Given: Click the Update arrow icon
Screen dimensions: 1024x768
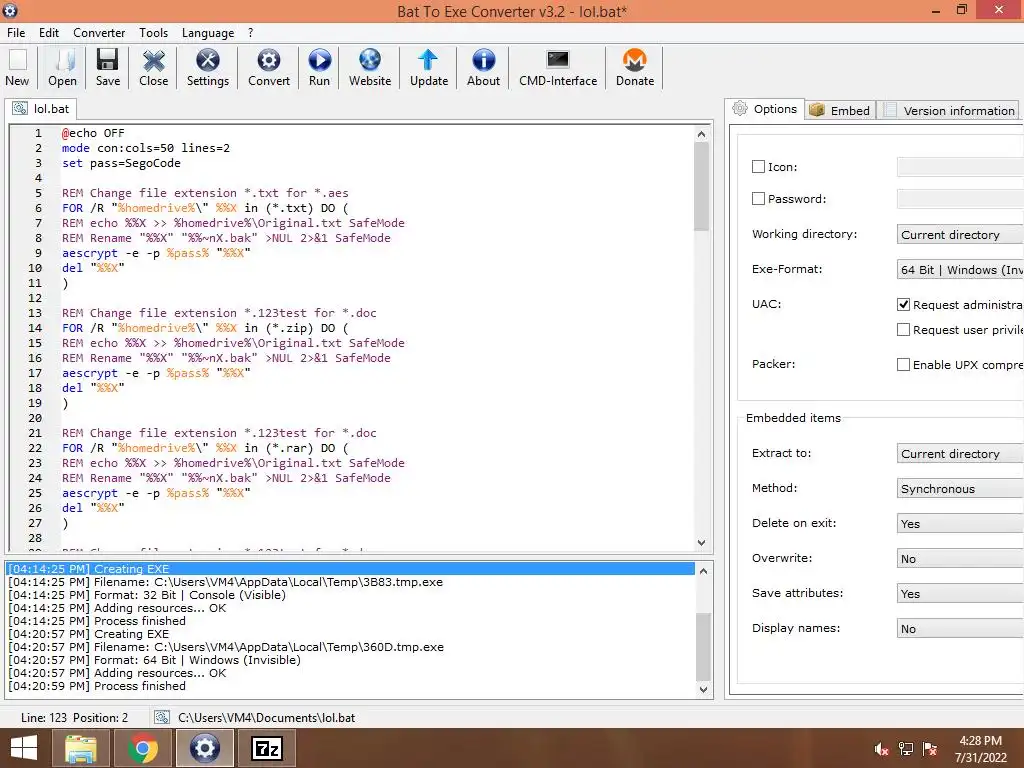Looking at the screenshot, I should pos(429,67).
